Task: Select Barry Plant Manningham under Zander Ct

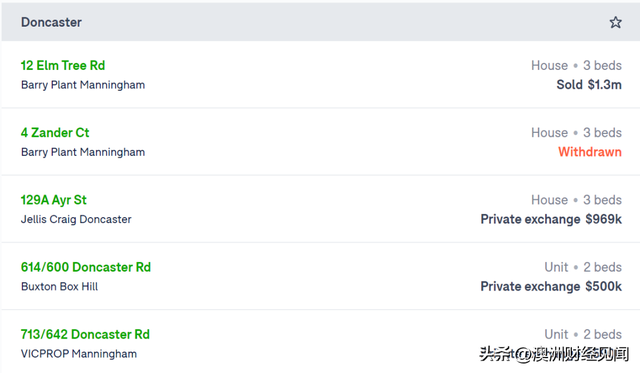Action: click(83, 152)
